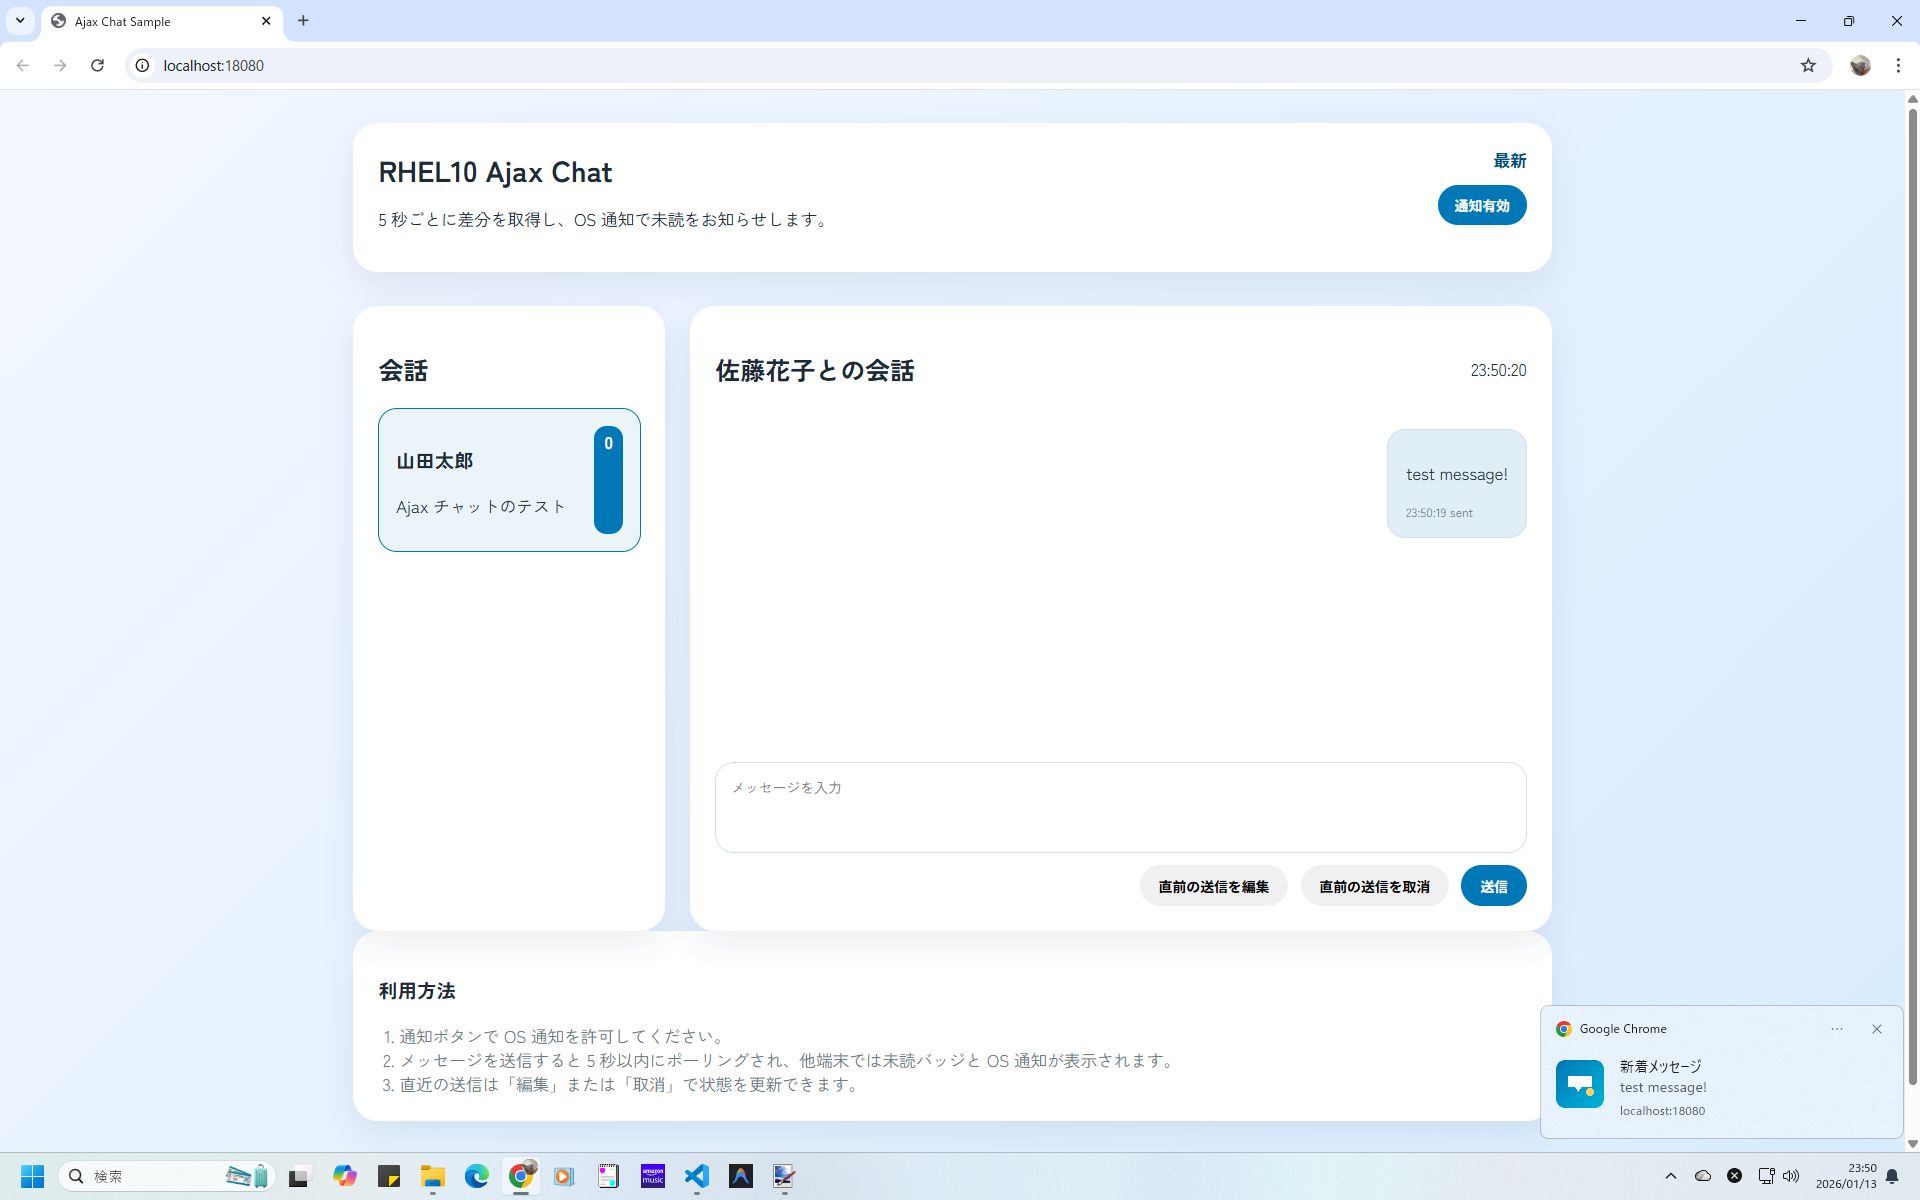Click the bookmark star icon

(1808, 65)
